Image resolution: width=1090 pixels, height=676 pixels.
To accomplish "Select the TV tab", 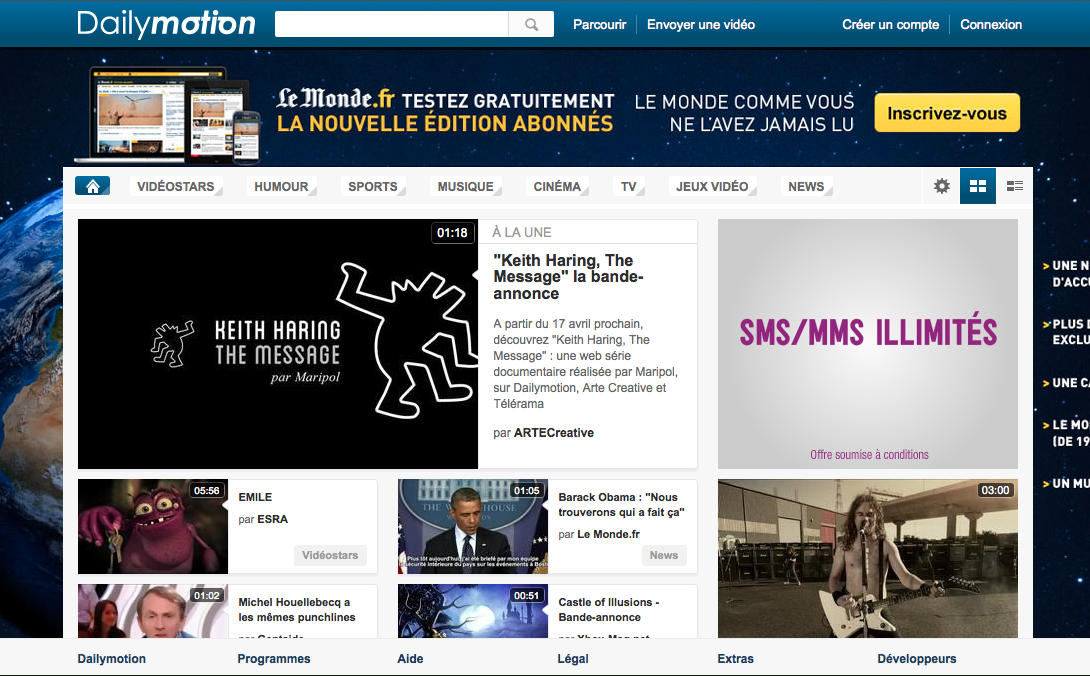I will click(x=628, y=186).
